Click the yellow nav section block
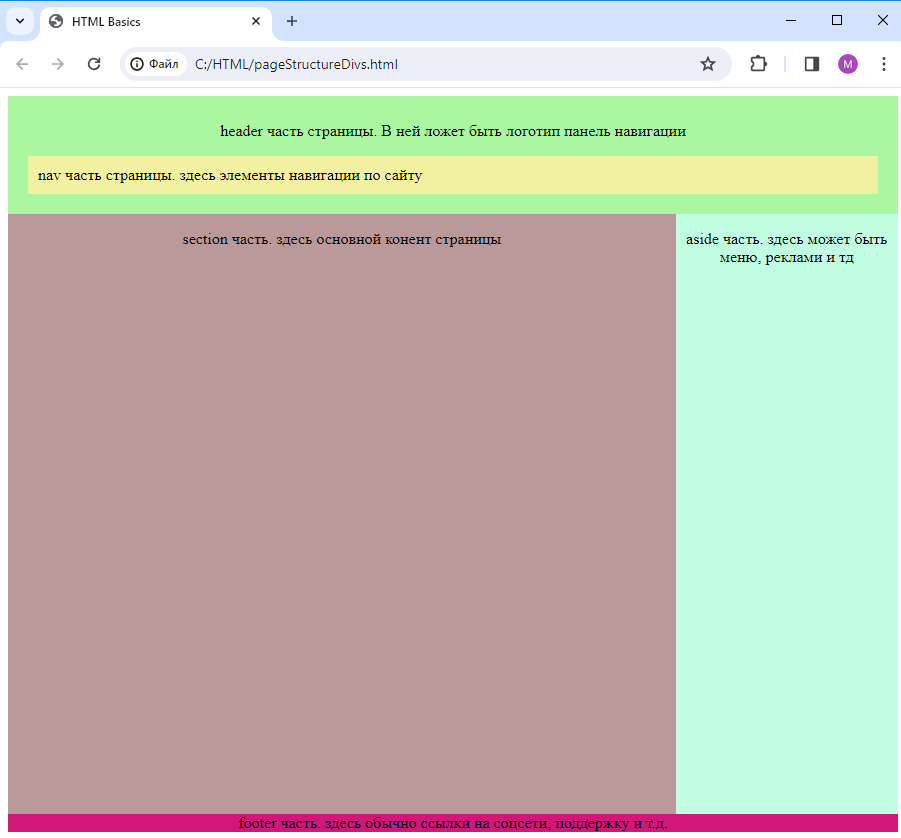Image resolution: width=901 pixels, height=838 pixels. coord(453,175)
